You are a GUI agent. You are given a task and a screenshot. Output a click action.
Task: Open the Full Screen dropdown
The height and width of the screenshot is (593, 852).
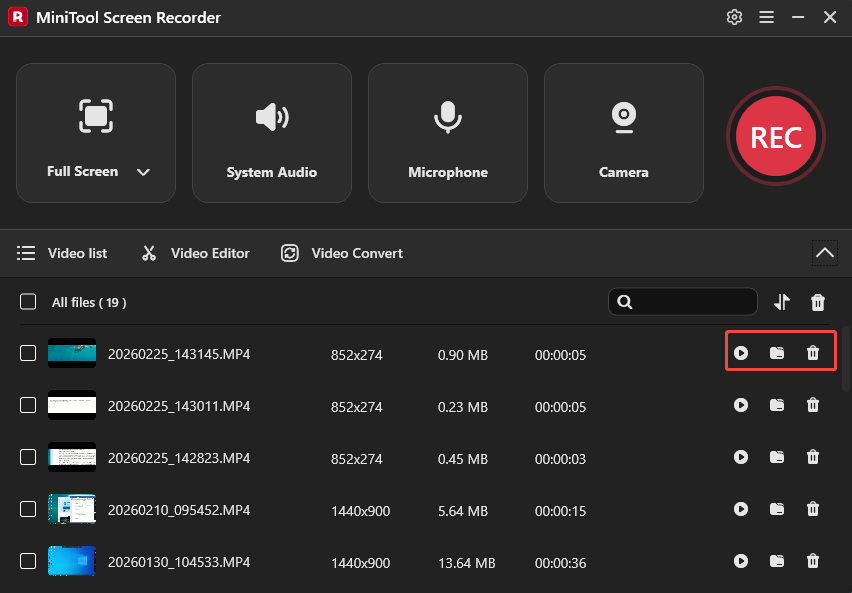[x=143, y=171]
